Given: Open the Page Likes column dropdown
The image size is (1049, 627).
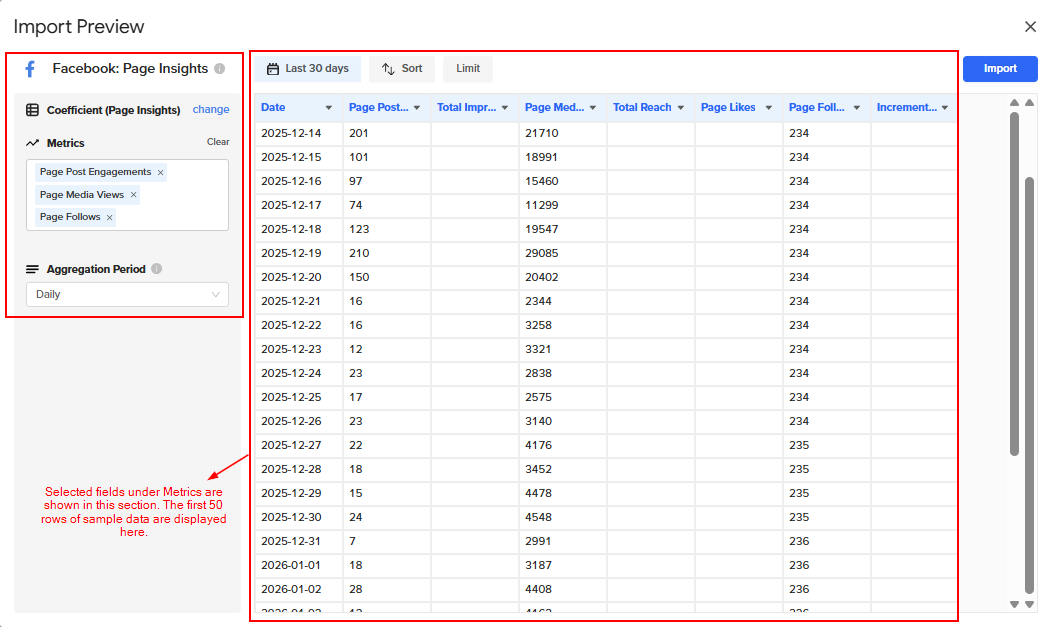Looking at the screenshot, I should [x=768, y=108].
